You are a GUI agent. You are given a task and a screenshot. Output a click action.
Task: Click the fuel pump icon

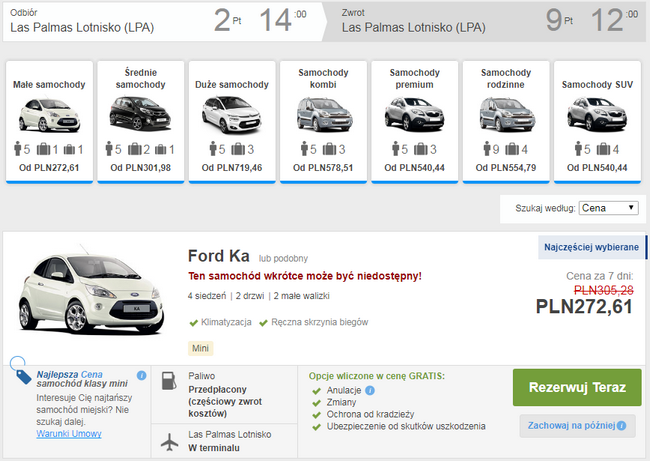169,381
